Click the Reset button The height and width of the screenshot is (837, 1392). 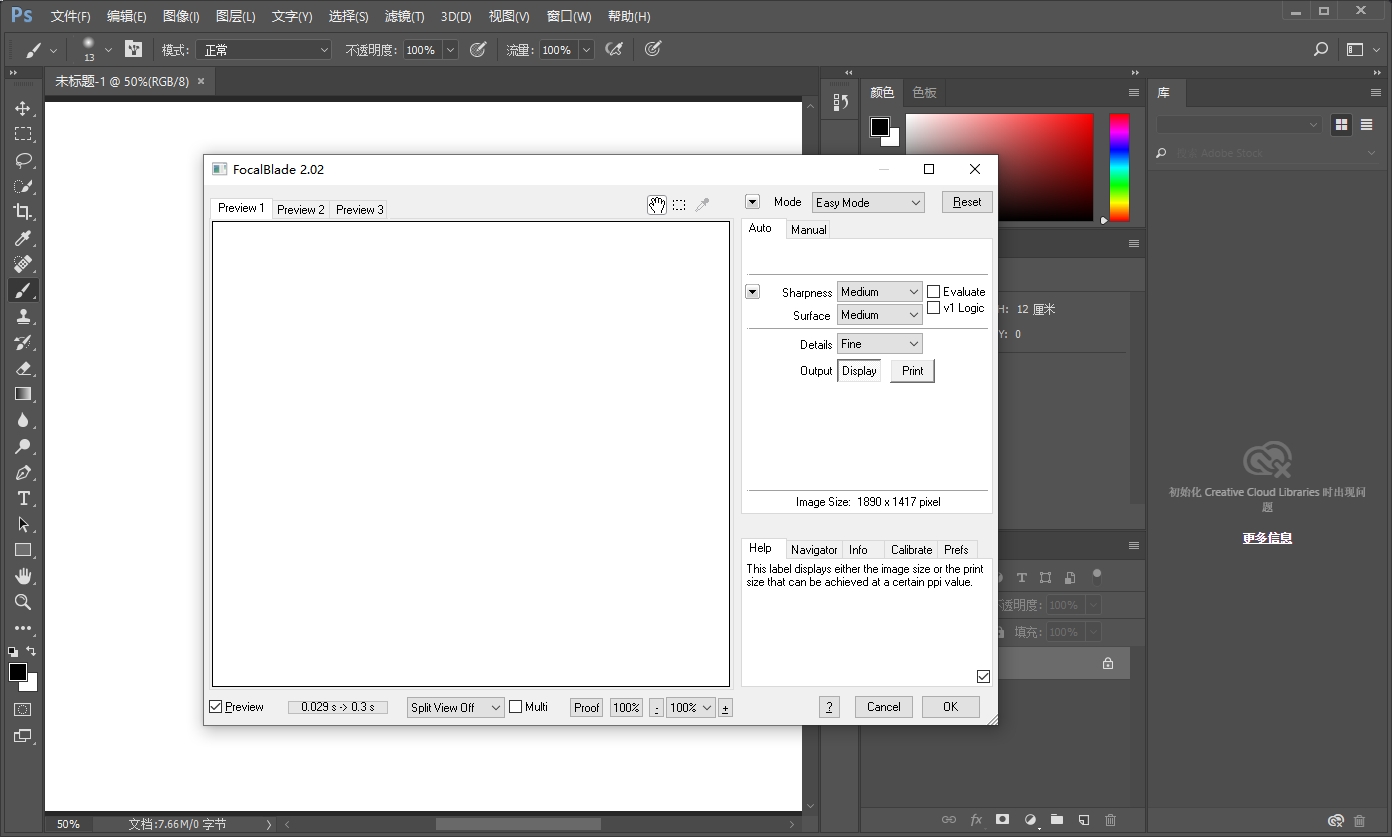click(x=967, y=202)
